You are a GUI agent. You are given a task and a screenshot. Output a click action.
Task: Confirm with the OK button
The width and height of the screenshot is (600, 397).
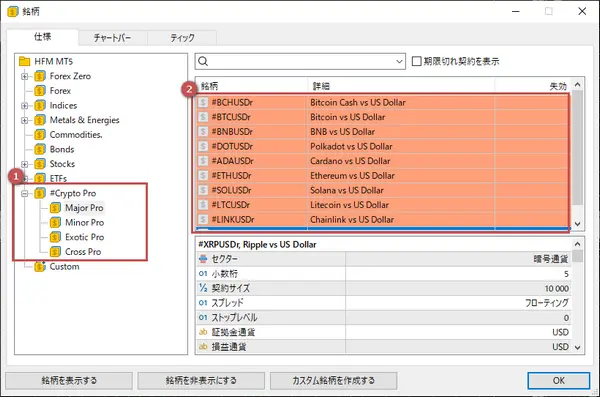(559, 381)
